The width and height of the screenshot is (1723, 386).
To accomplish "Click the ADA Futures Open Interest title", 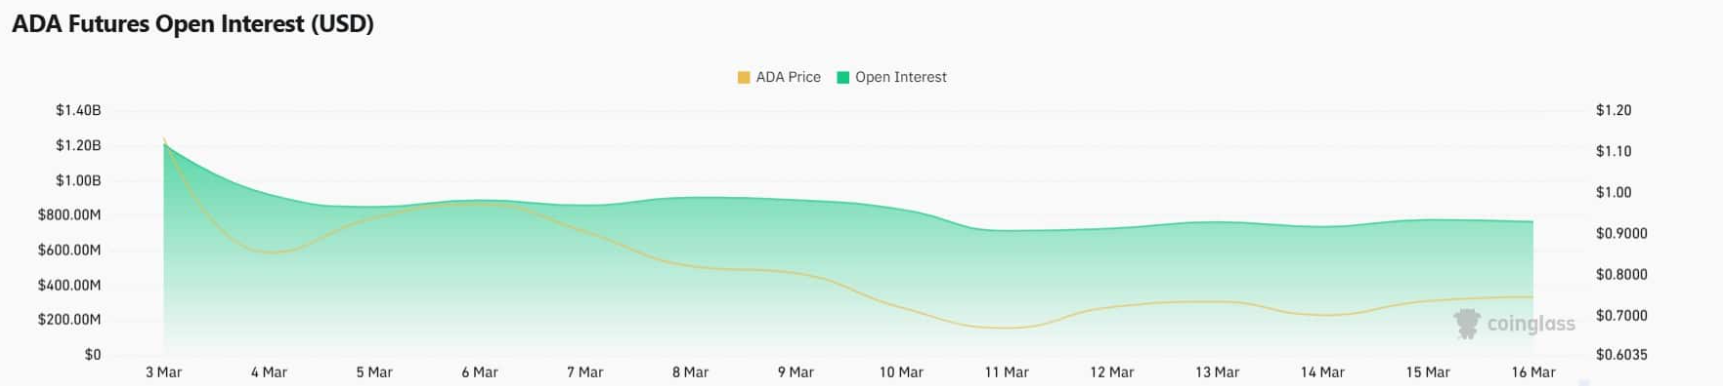I will click(x=193, y=23).
